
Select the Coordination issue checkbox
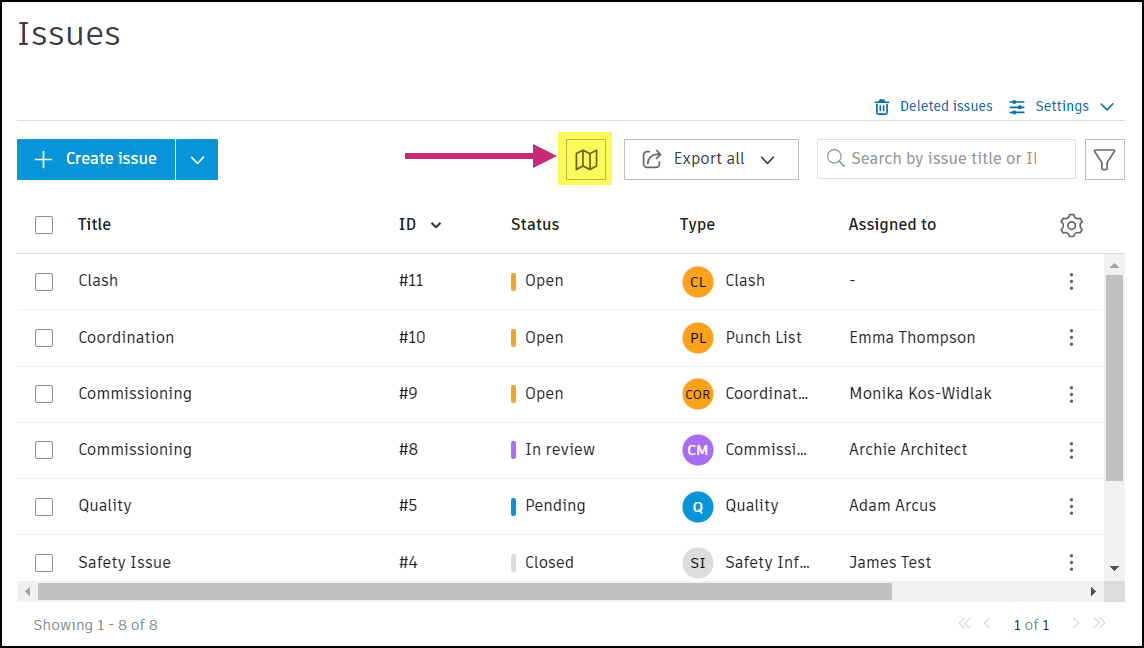pyautogui.click(x=44, y=338)
